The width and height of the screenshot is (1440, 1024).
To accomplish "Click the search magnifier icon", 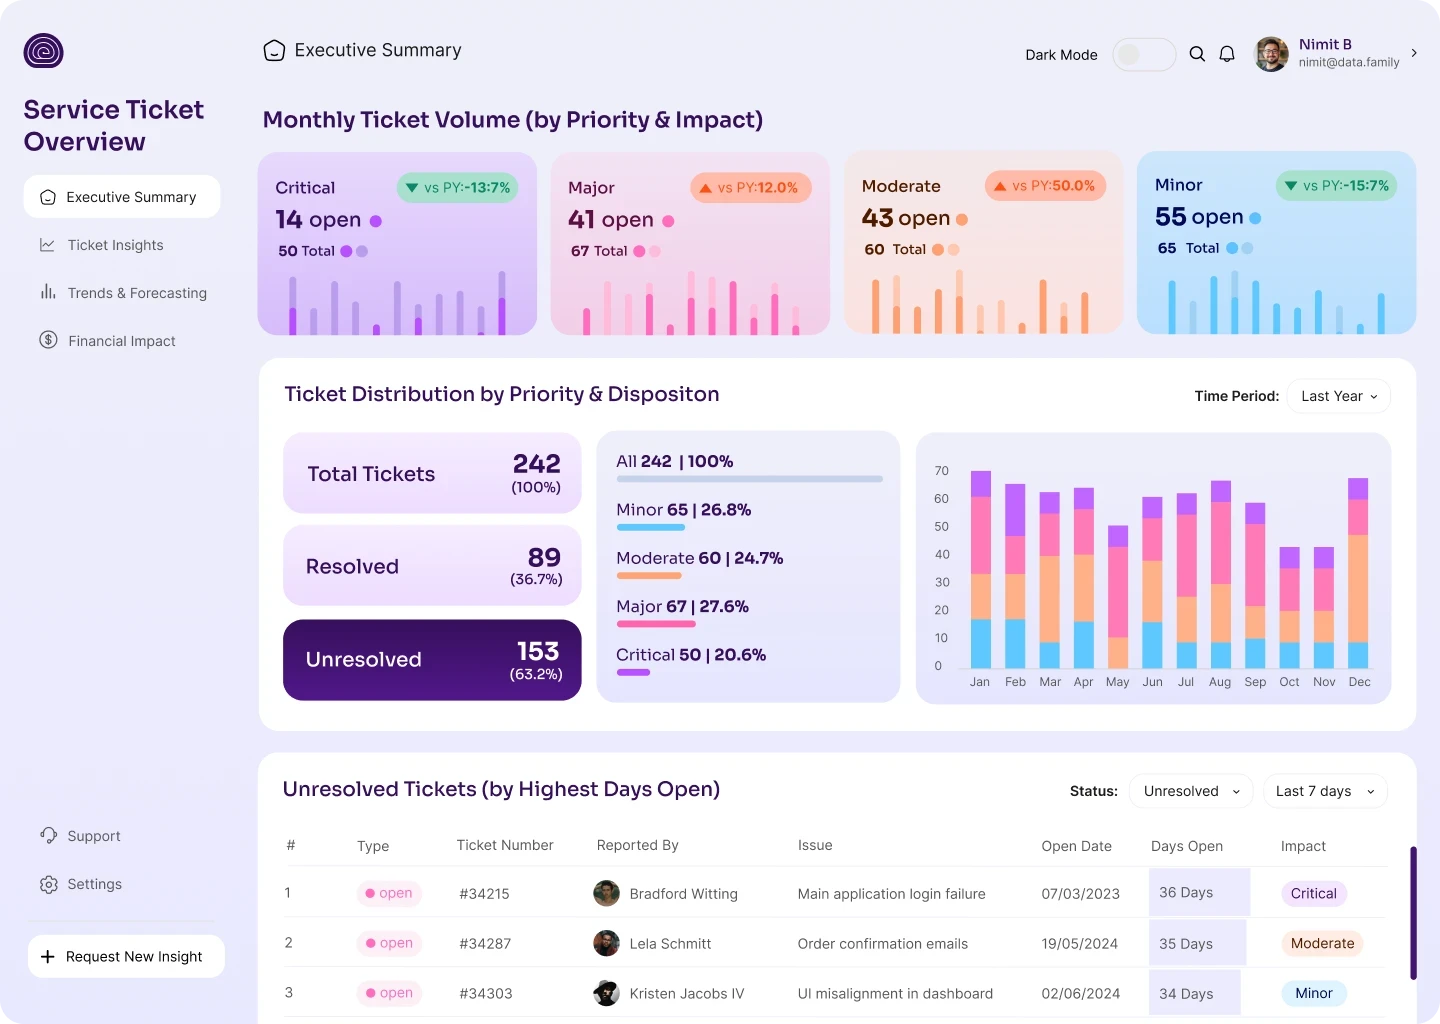I will [1197, 54].
